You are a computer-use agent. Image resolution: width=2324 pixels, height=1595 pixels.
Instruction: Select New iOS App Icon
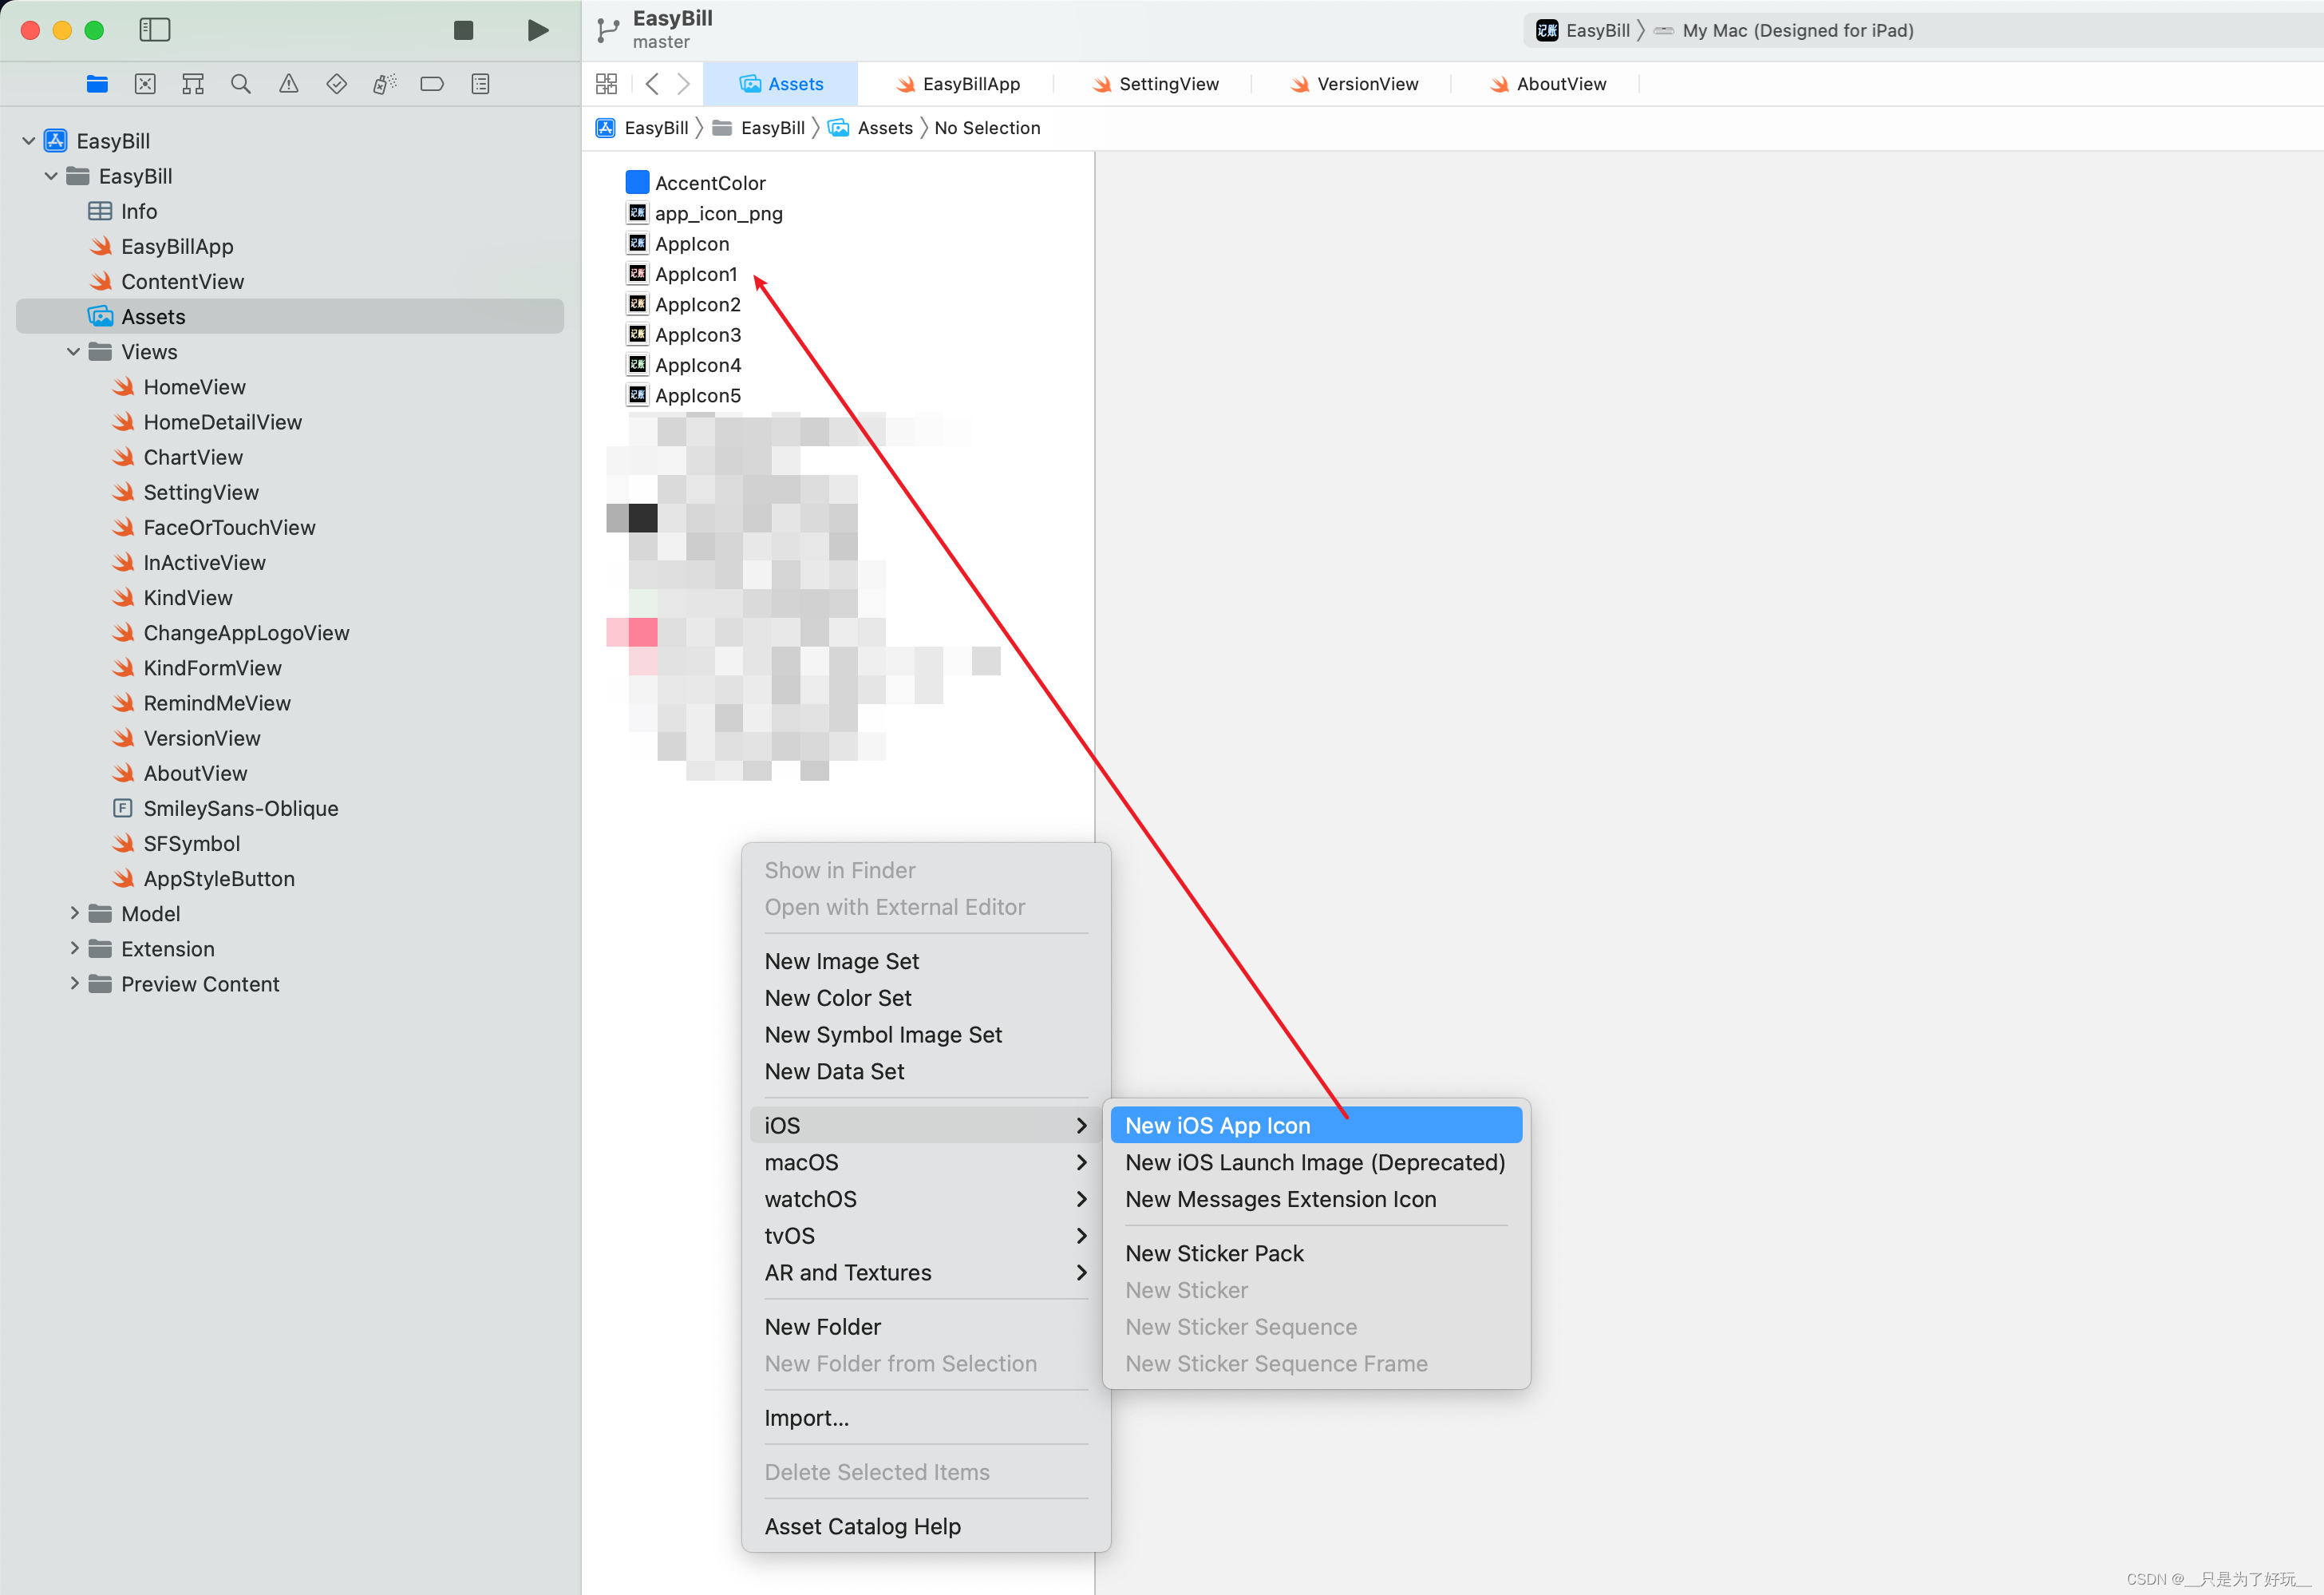[1316, 1125]
